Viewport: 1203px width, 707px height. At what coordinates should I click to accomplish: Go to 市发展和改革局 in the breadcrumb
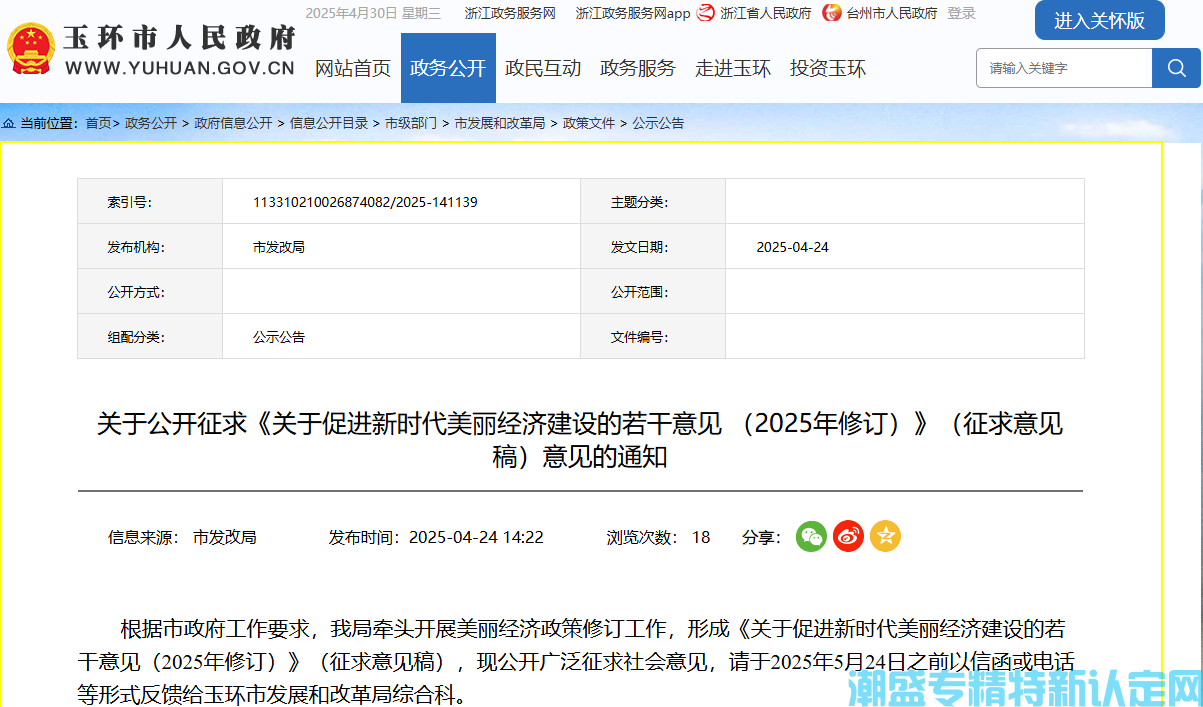500,123
